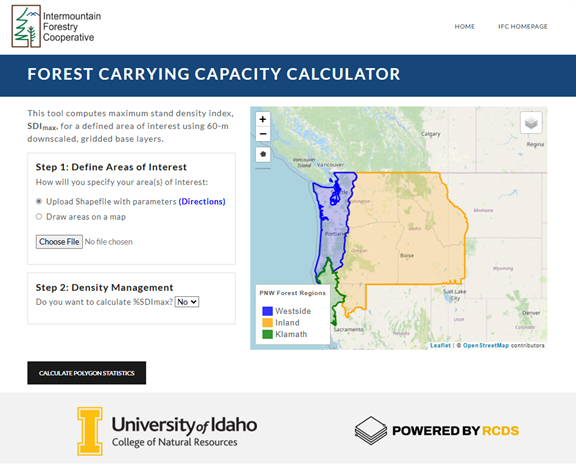This screenshot has width=576, height=466.
Task: Click the University of Idaho logo
Action: tap(167, 431)
